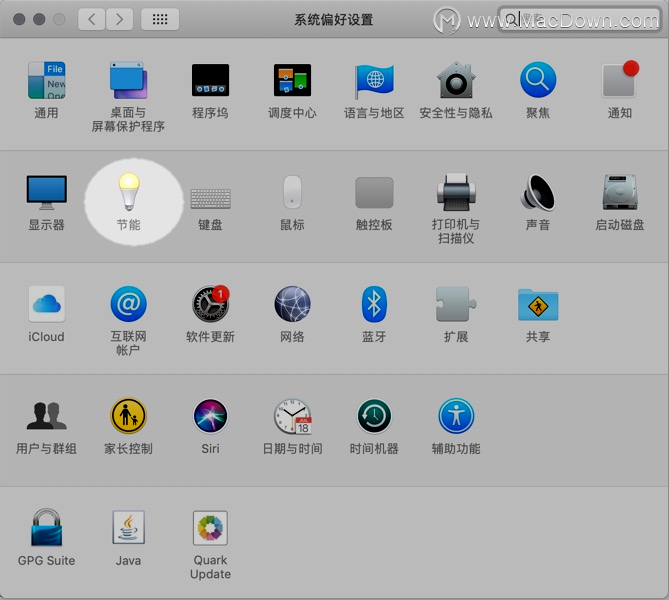Screen dimensions: 669x600
Task: Open the 节能 (Energy Saver) lightbulb icon
Action: point(129,191)
